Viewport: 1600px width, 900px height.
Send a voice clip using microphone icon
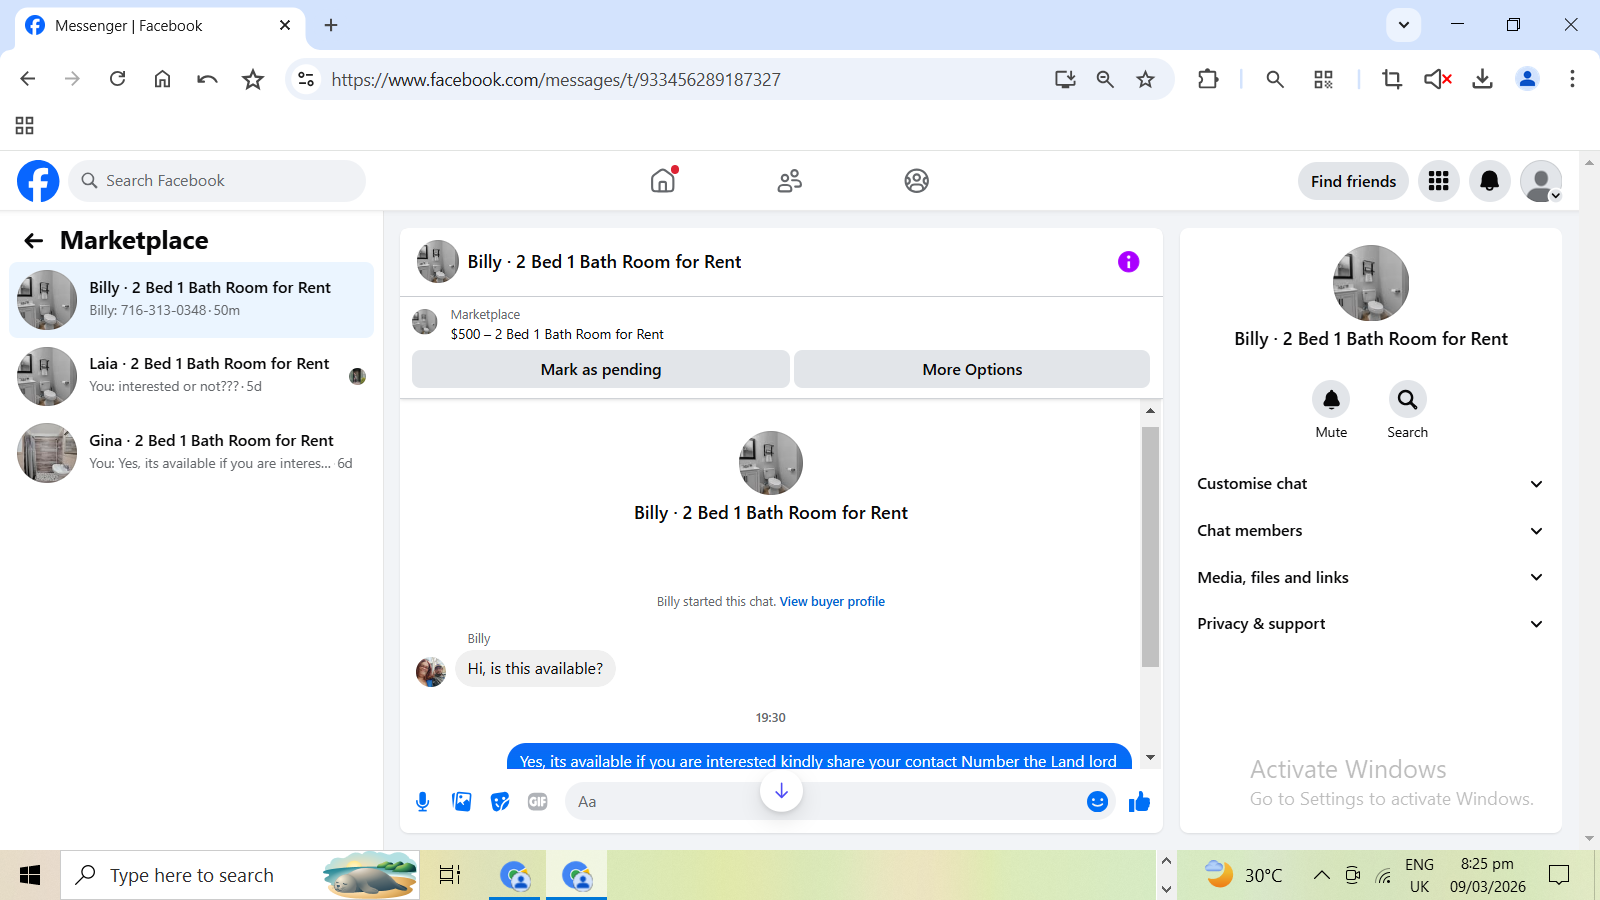(423, 802)
